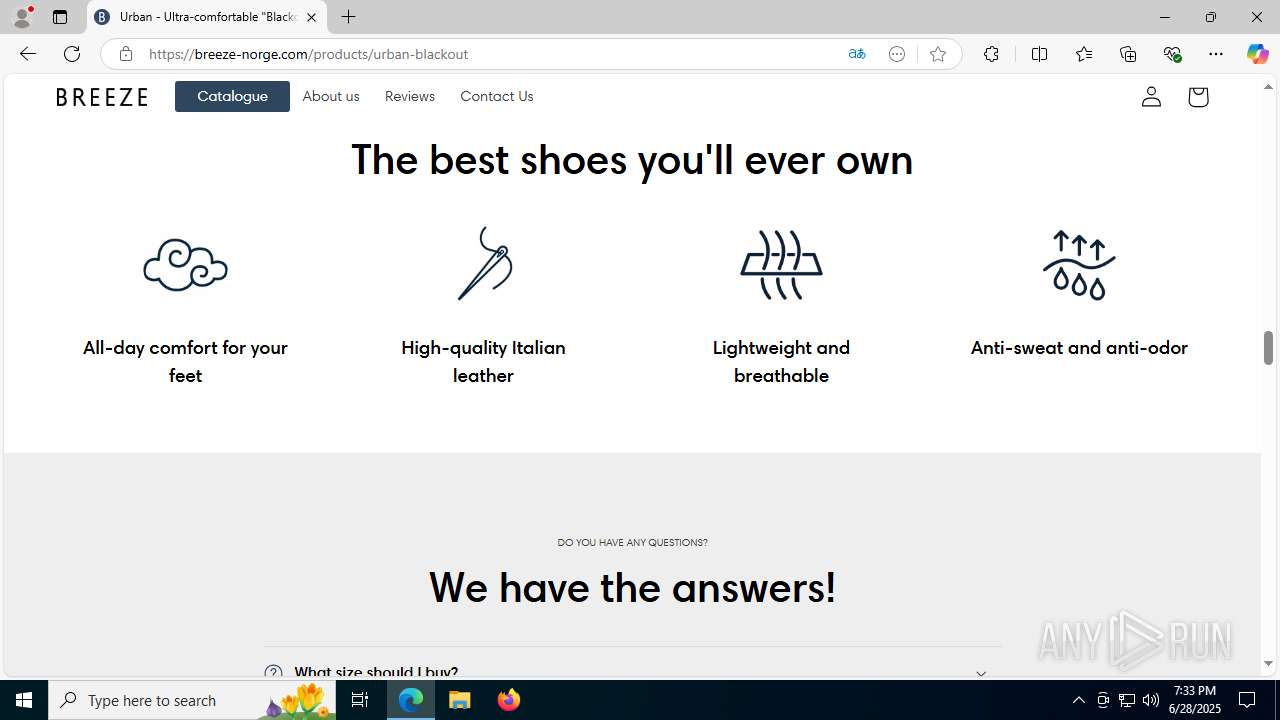Open tab actions menu icon
This screenshot has height=720, width=1280.
pyautogui.click(x=60, y=17)
